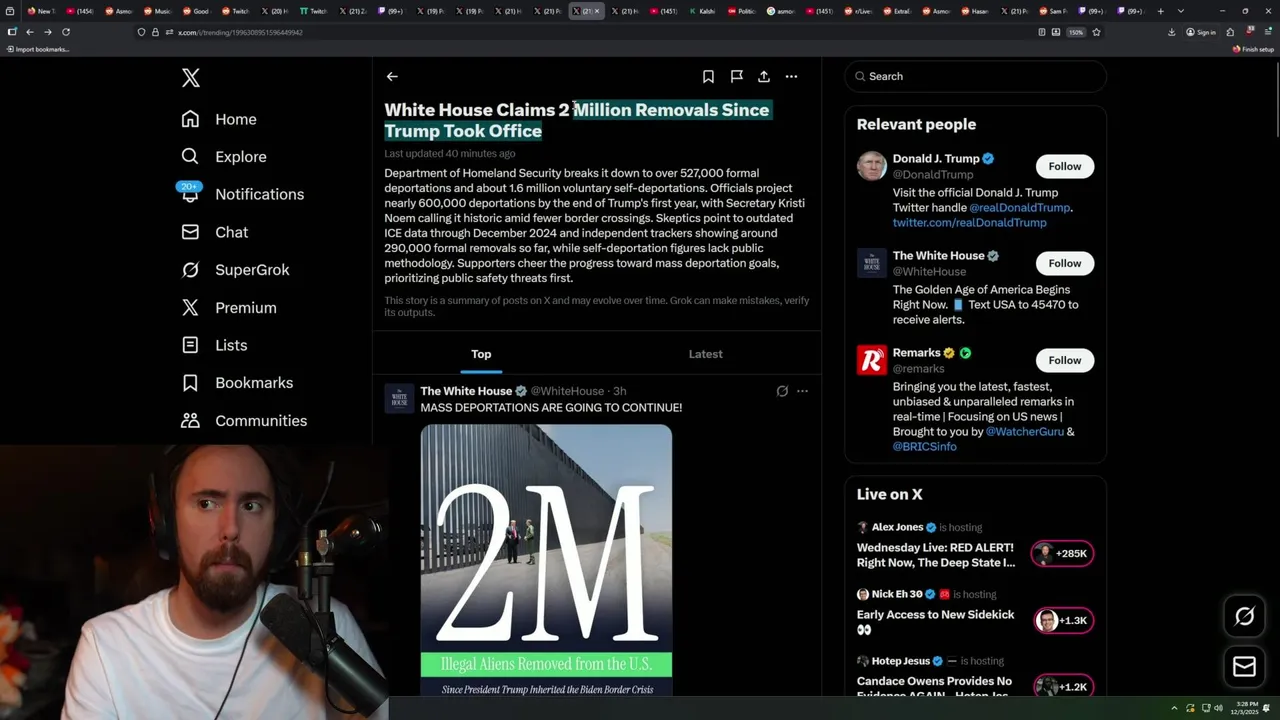Open the floating messages envelope button
1280x720 pixels.
(x=1244, y=667)
